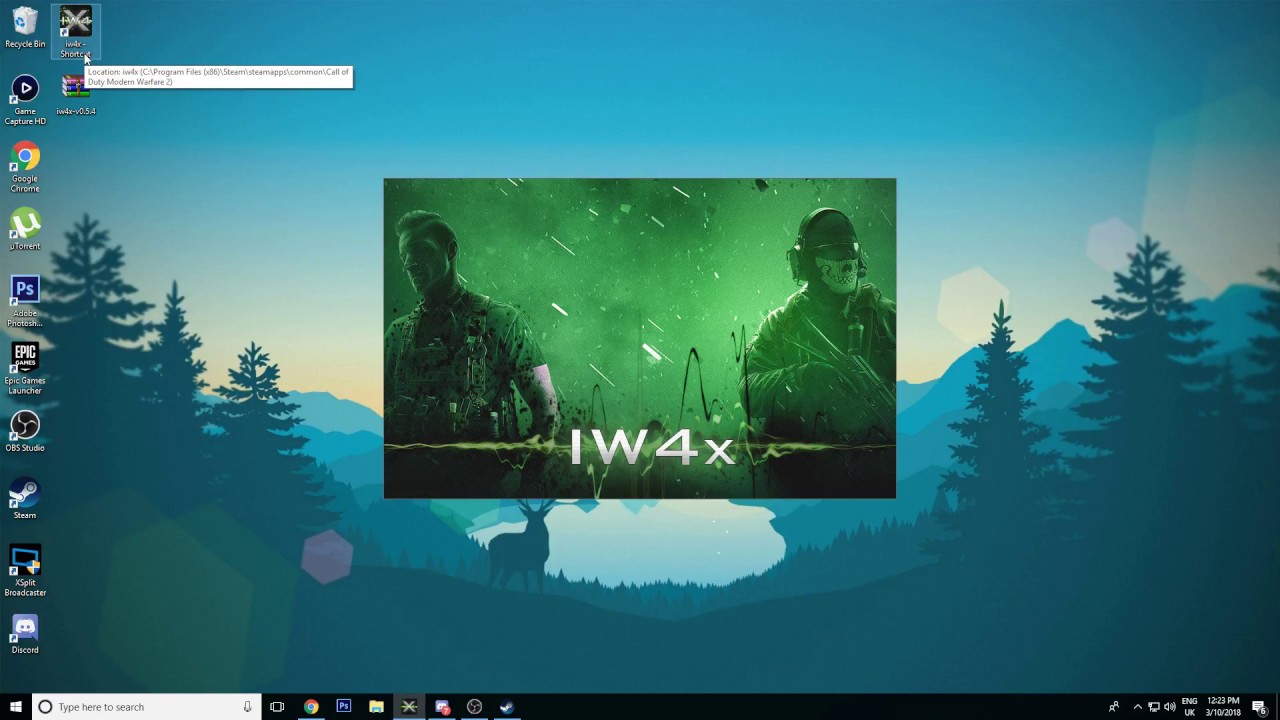Click the 'Type here to search' field

147,707
